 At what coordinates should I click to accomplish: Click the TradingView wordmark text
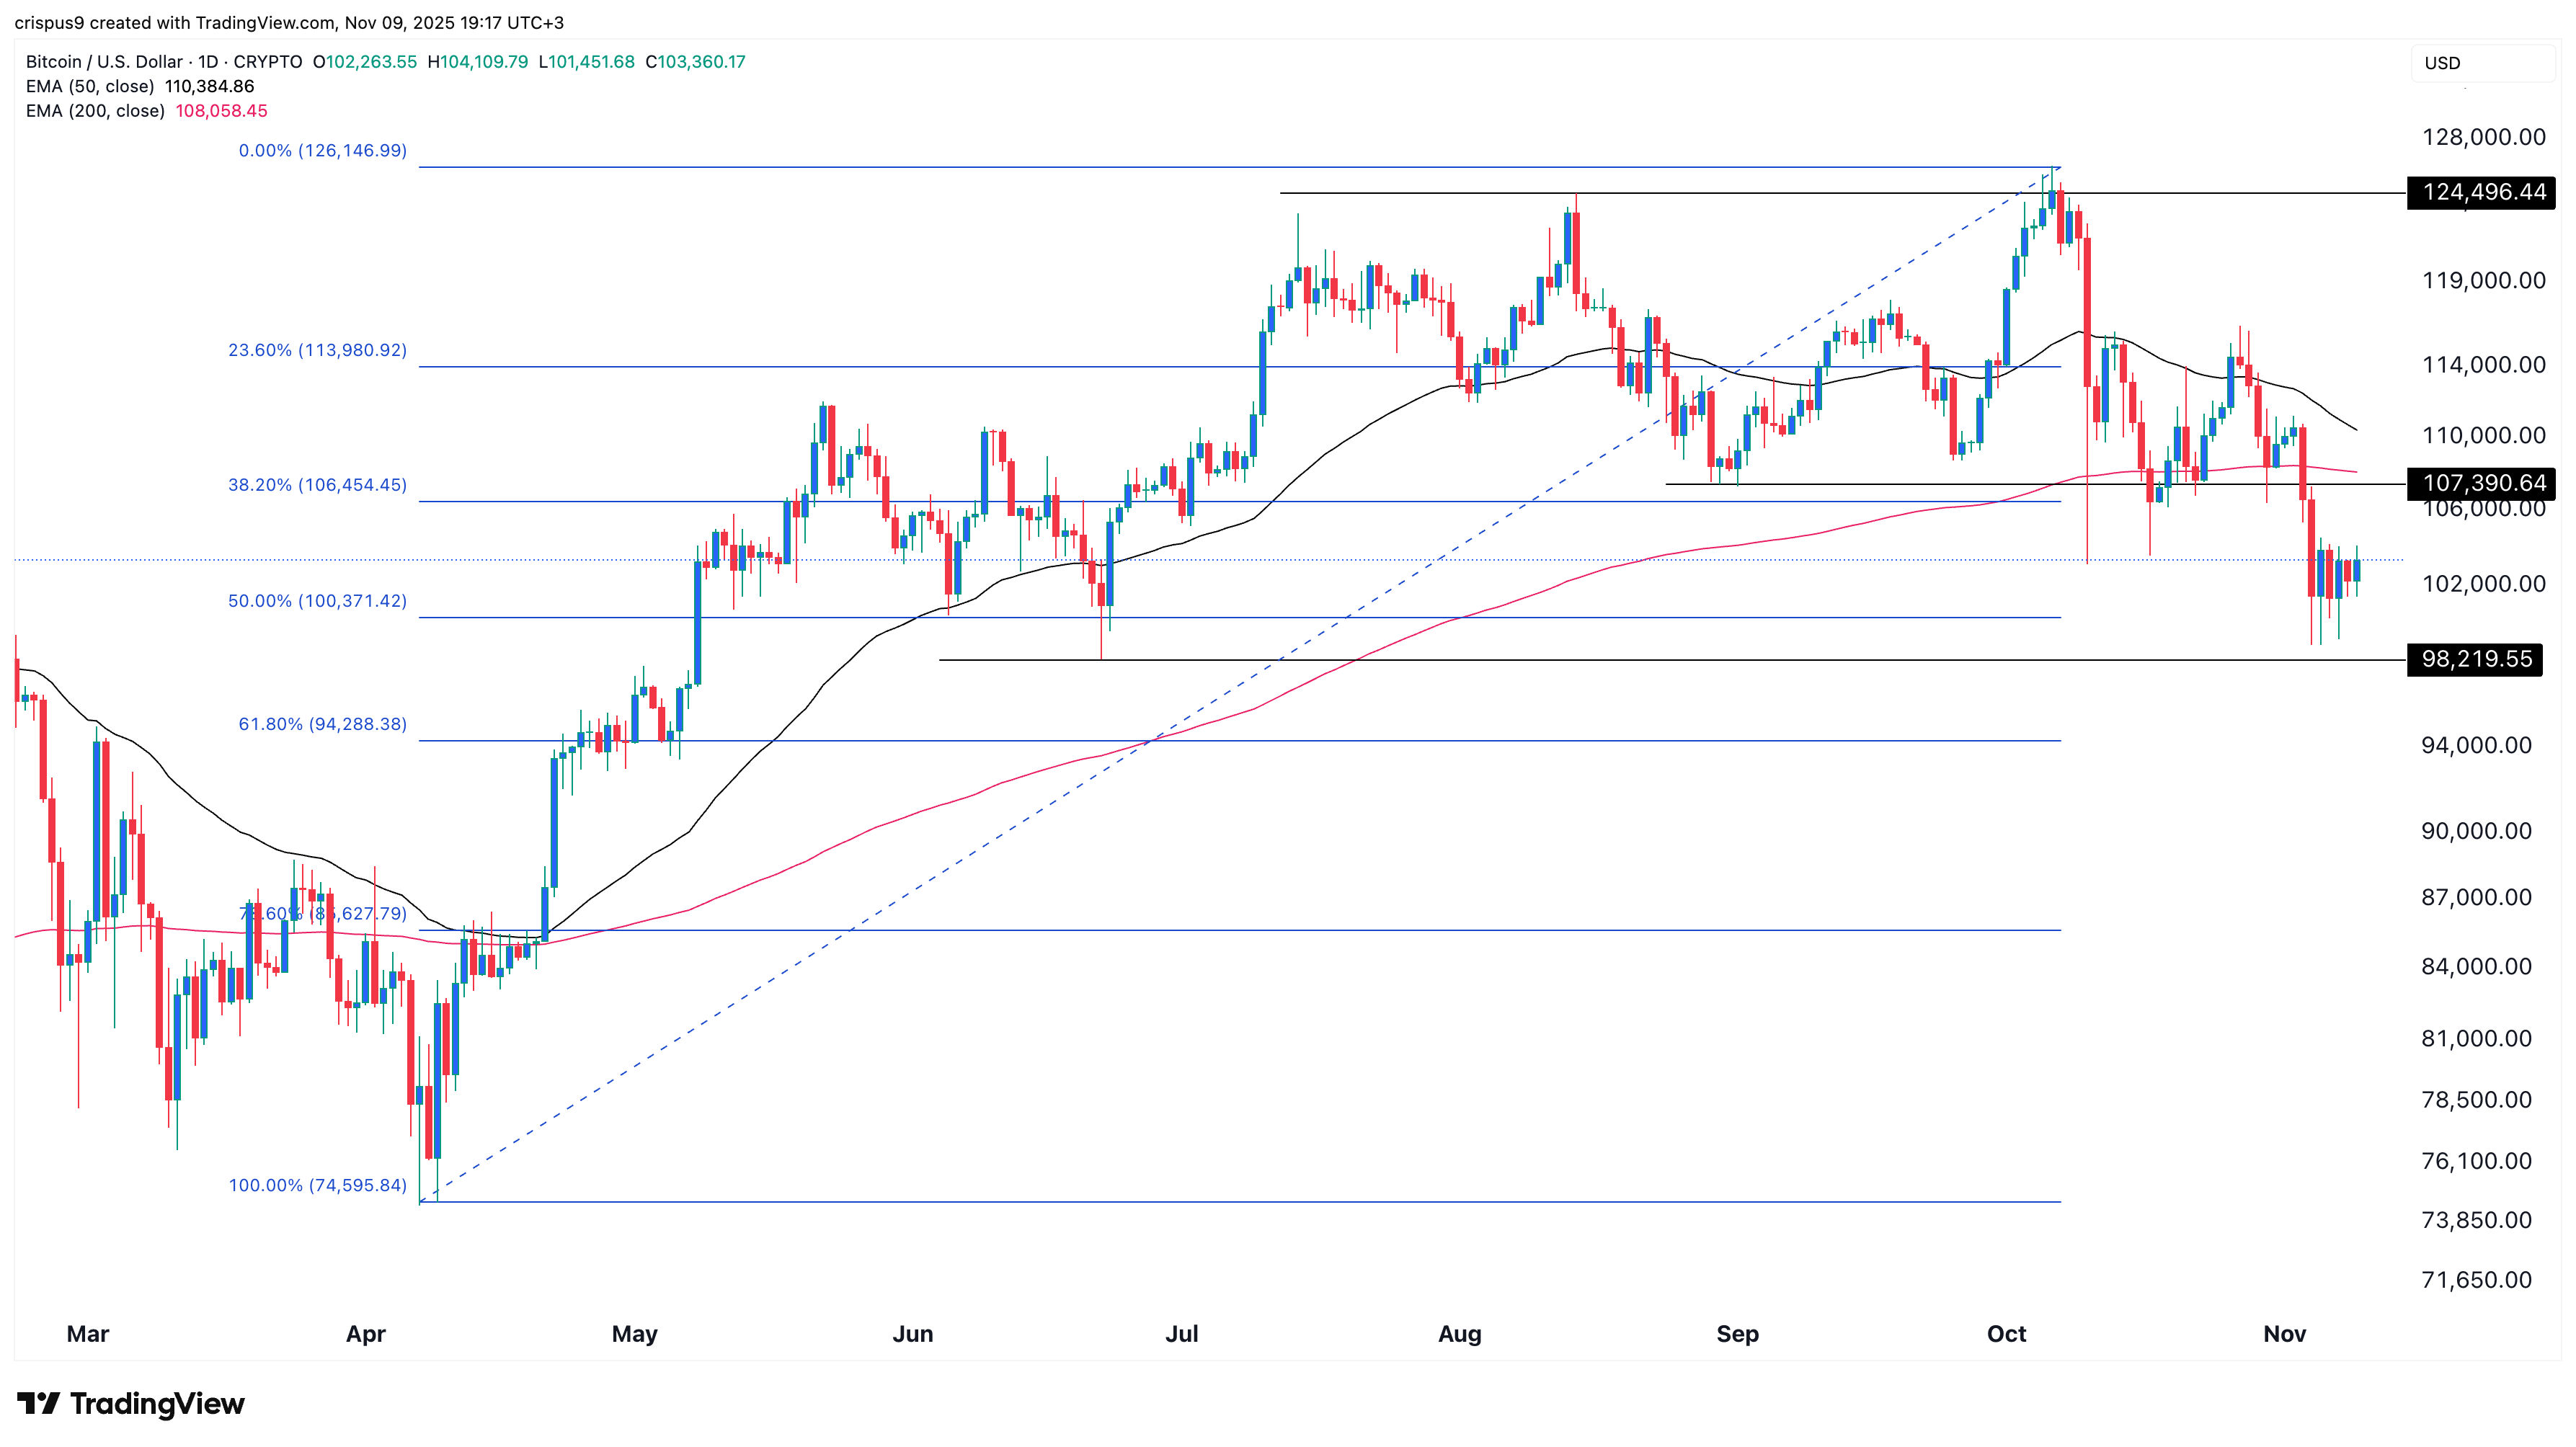pyautogui.click(x=157, y=1404)
